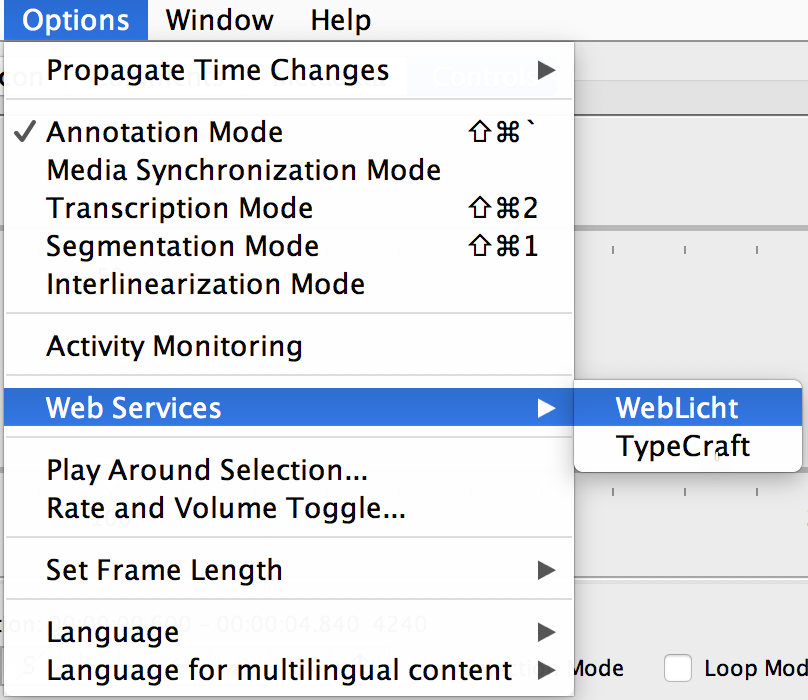Toggle the Loop Mode checkbox
This screenshot has height=700, width=808.
tap(678, 669)
